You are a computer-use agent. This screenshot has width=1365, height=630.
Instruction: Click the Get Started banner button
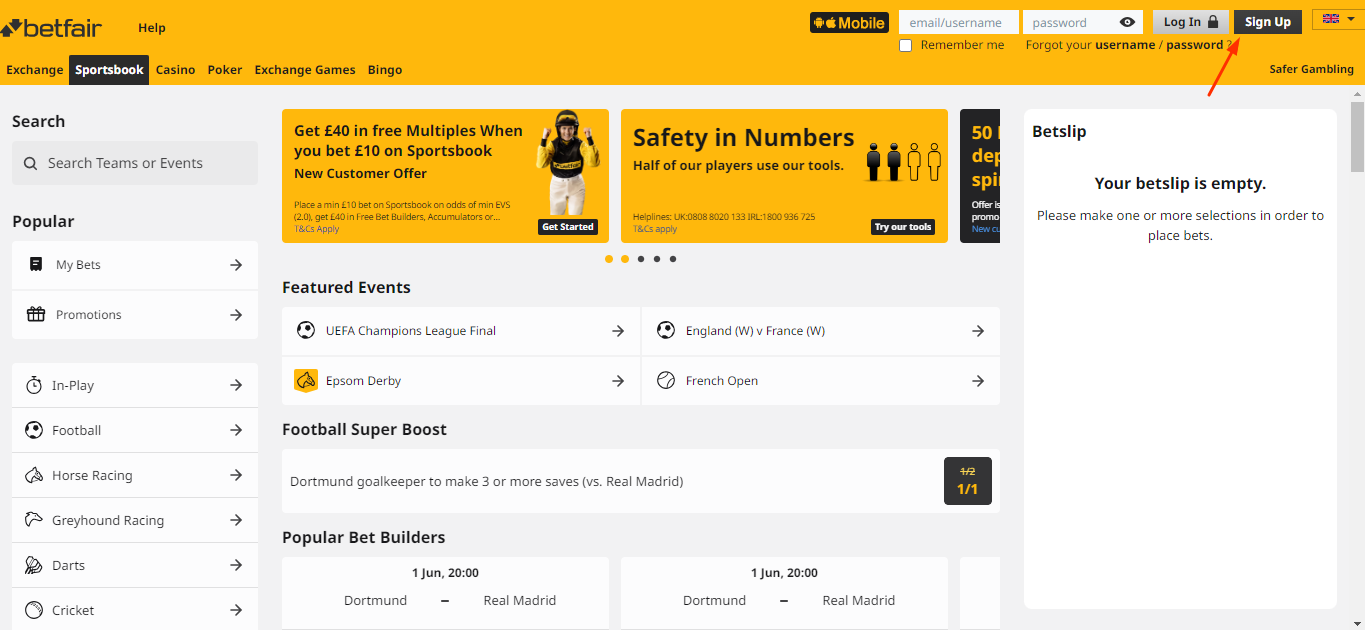coord(568,227)
